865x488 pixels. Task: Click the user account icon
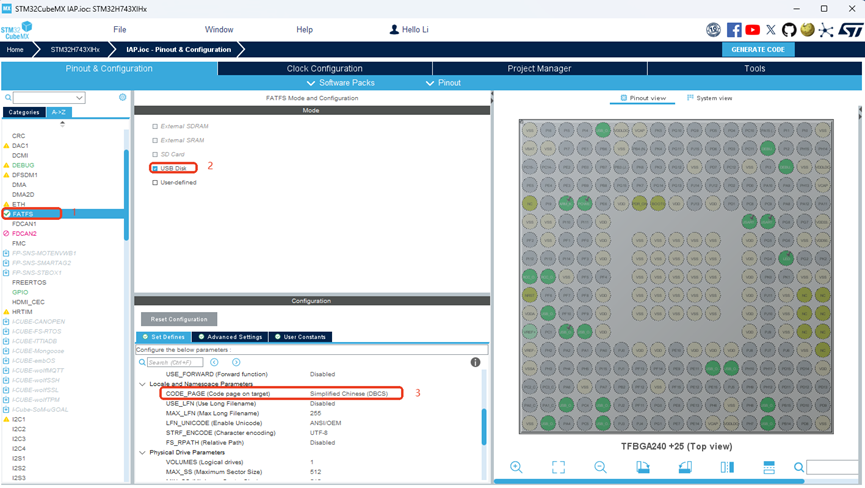[394, 30]
